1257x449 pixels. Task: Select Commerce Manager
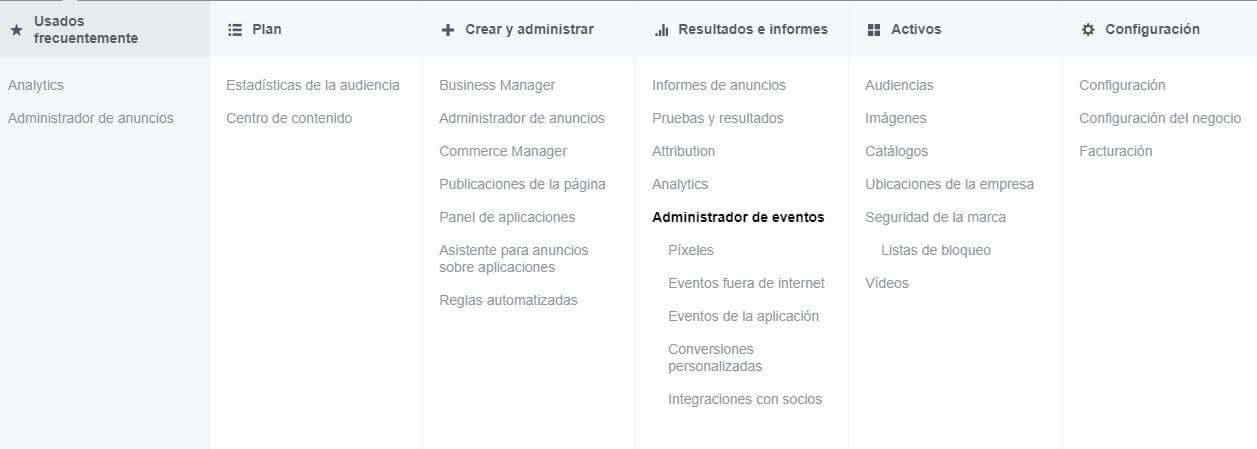503,151
